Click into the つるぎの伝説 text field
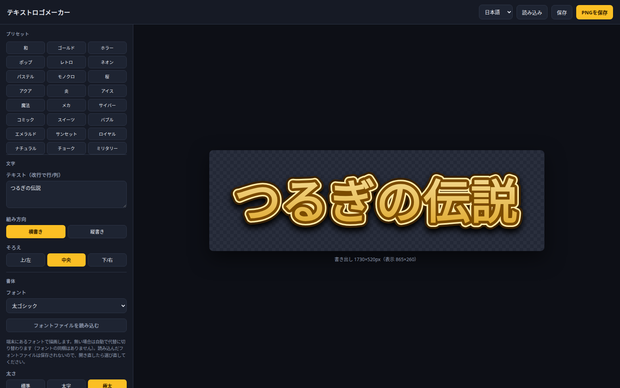 click(66, 194)
